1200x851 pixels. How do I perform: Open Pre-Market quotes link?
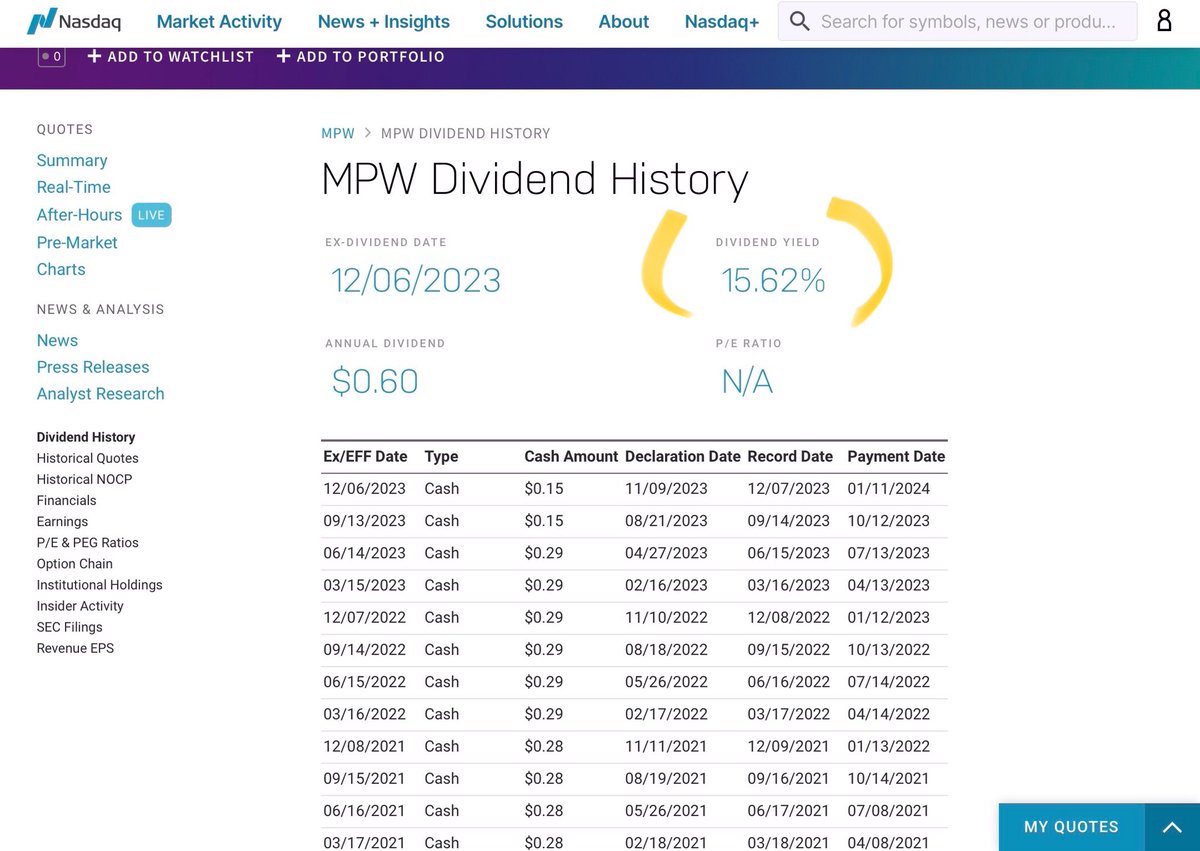pos(77,242)
